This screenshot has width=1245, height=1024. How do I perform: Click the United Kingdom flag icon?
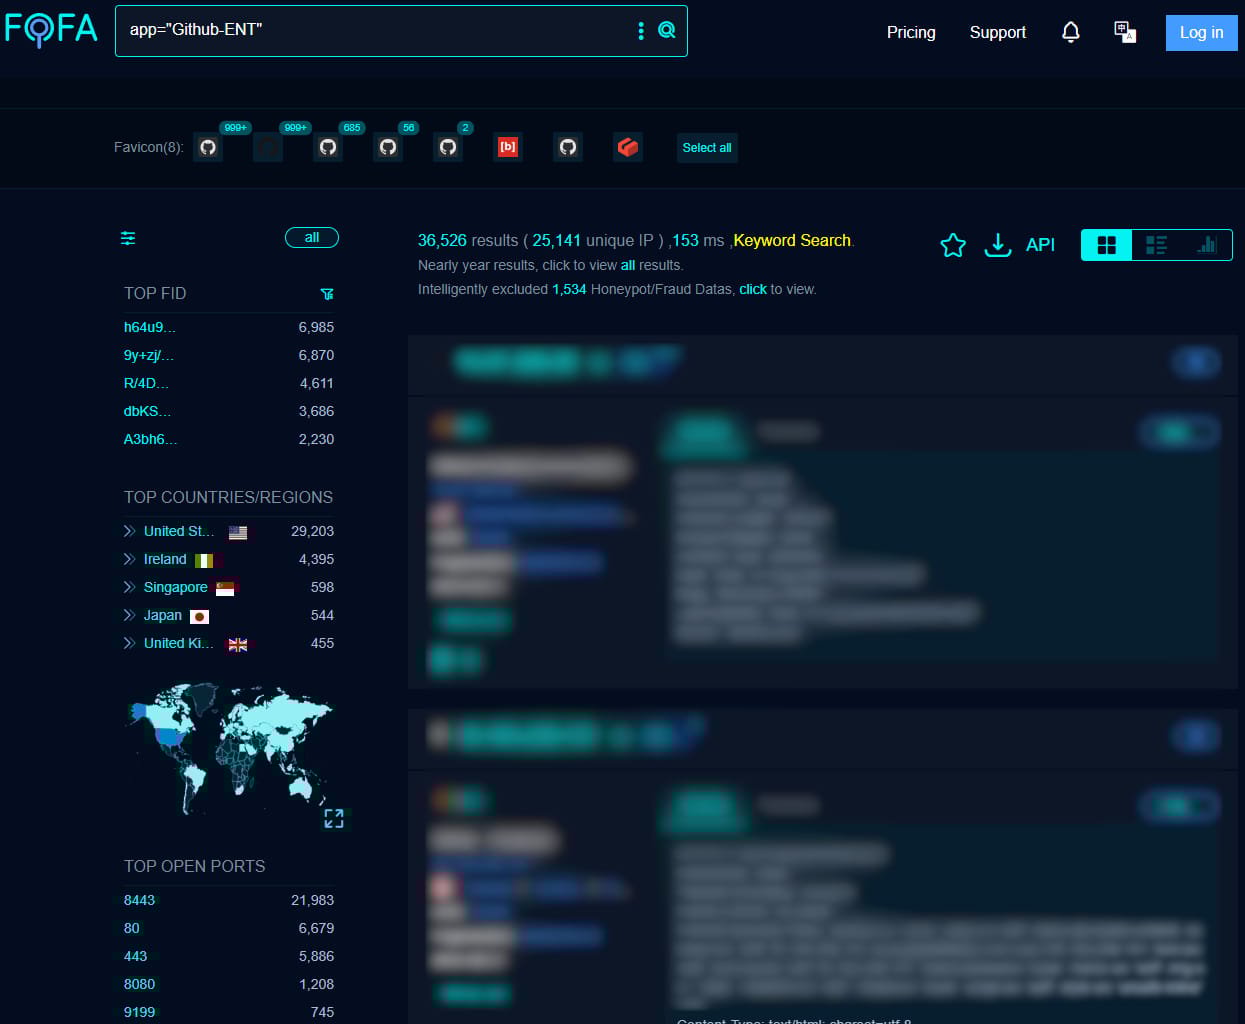(x=238, y=644)
